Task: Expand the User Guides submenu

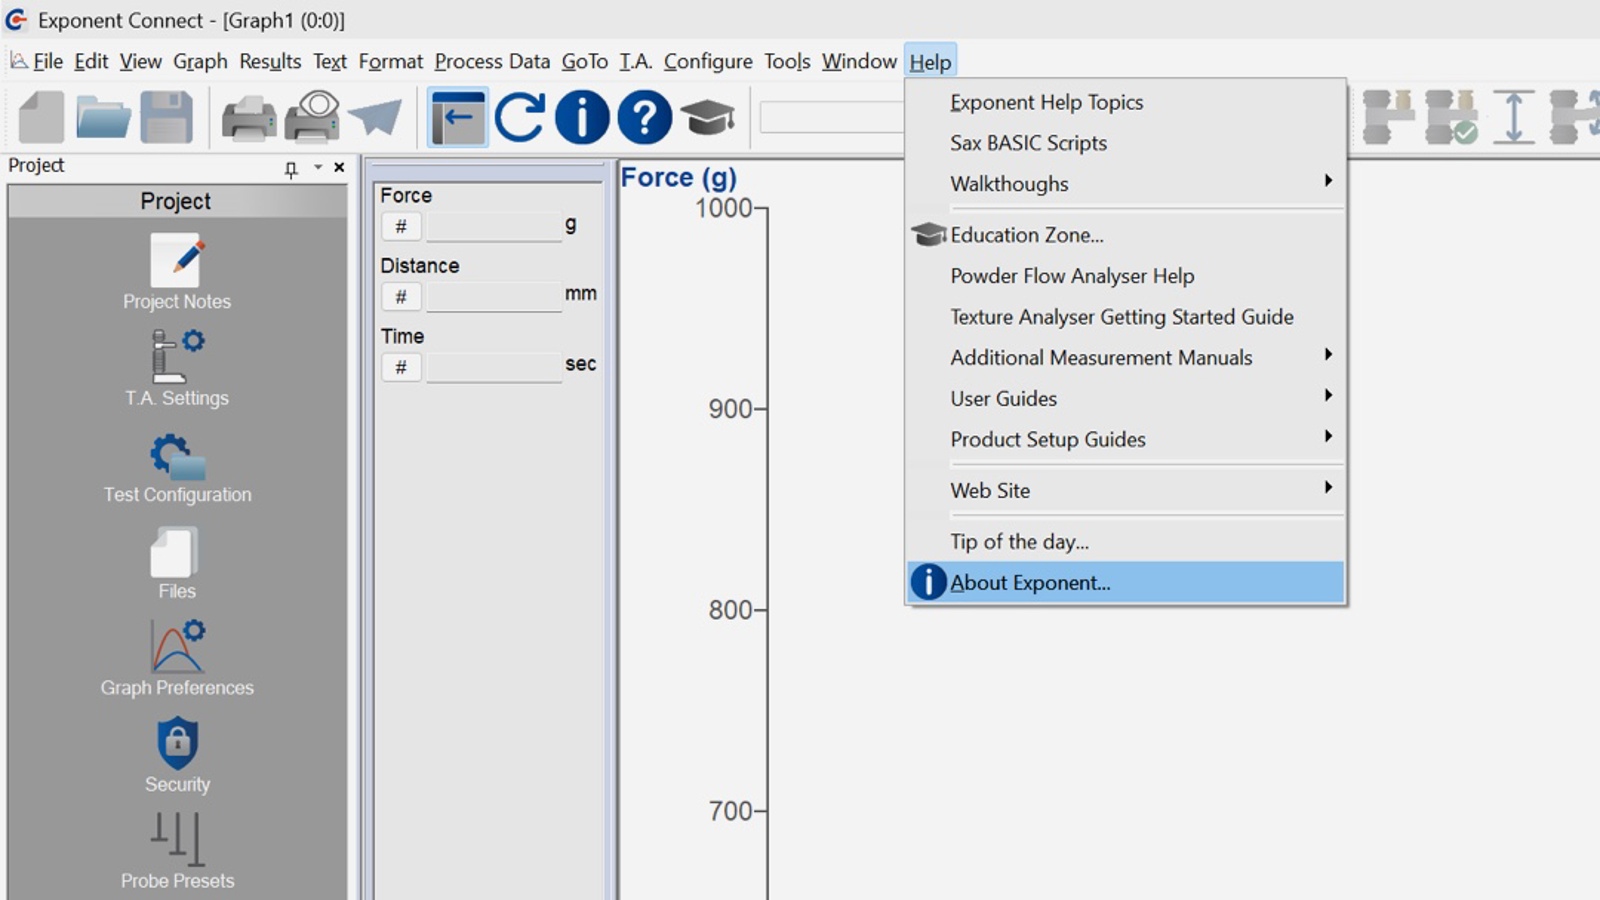Action: (x=1126, y=398)
